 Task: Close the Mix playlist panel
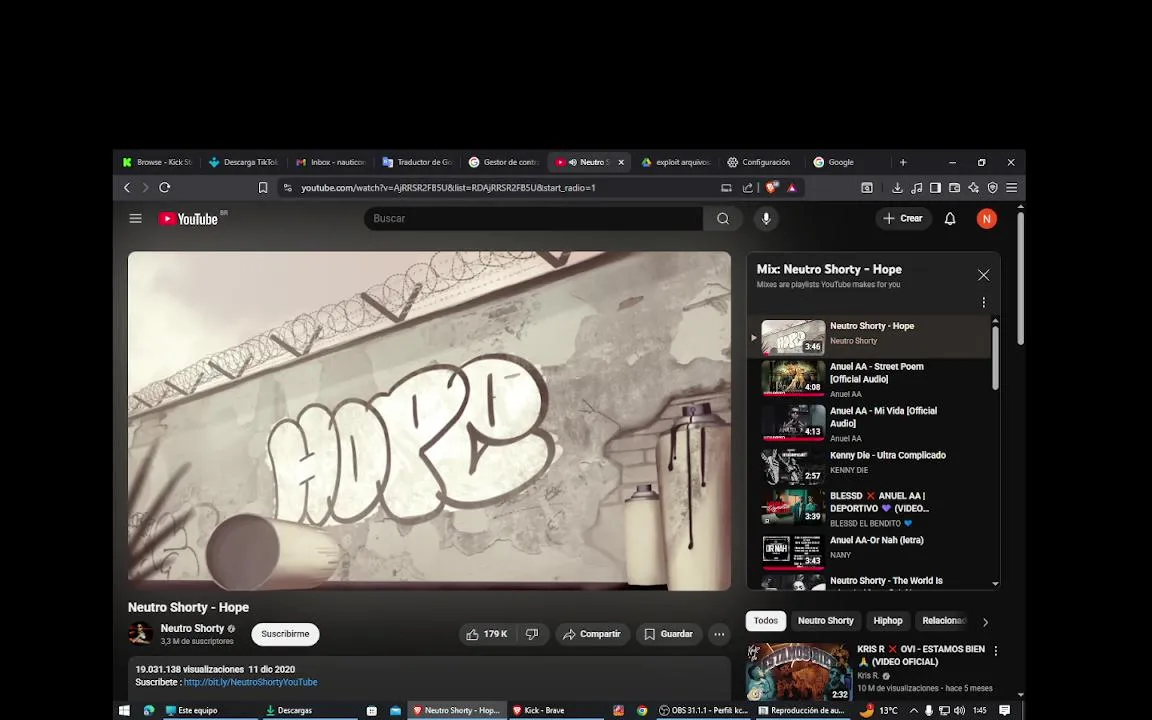pos(984,275)
